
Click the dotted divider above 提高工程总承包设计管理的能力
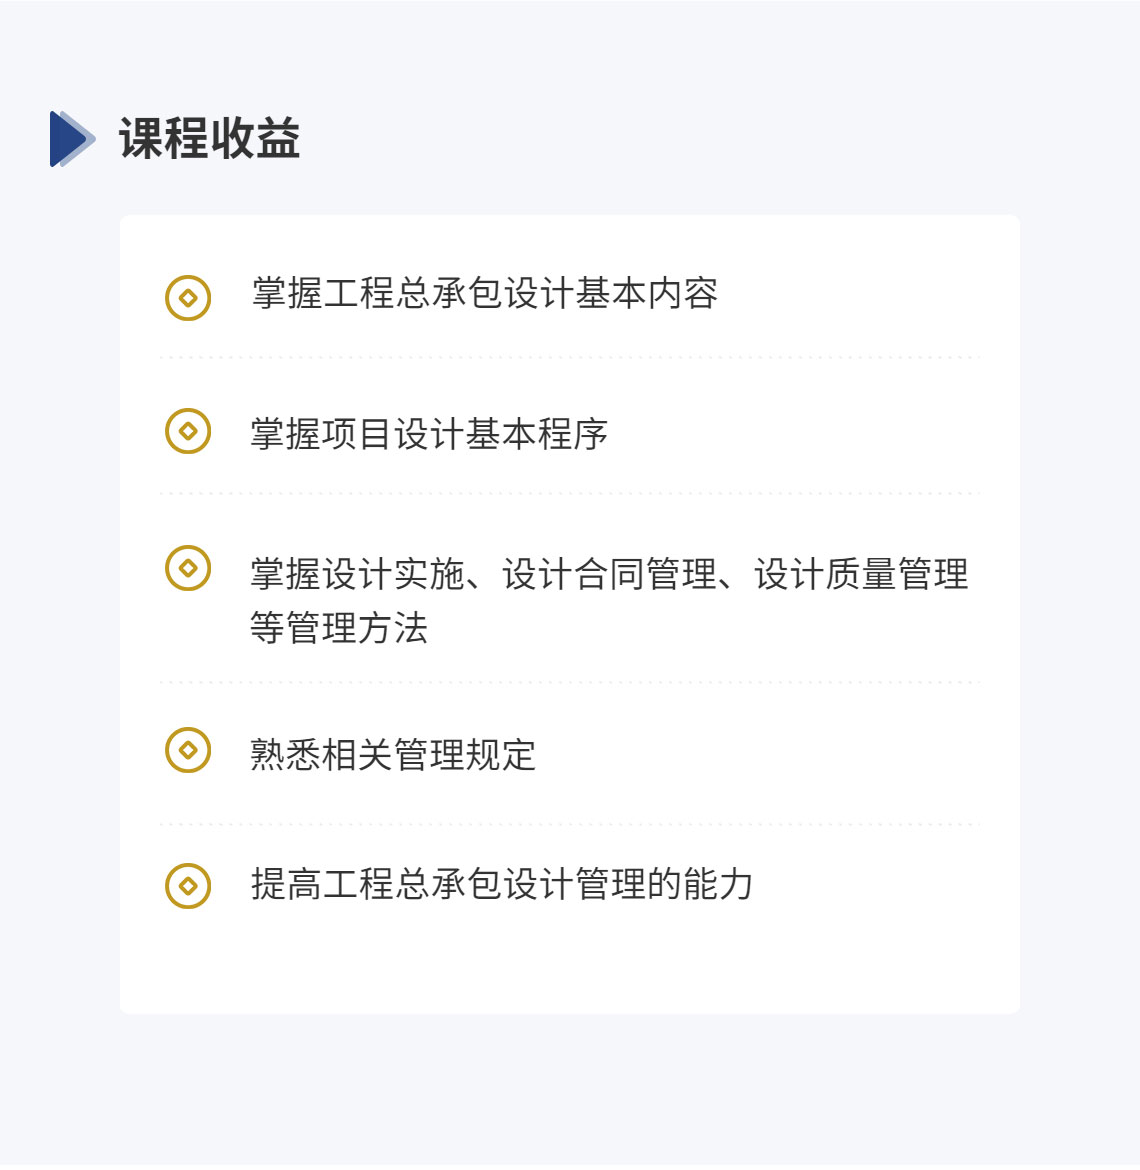(570, 825)
